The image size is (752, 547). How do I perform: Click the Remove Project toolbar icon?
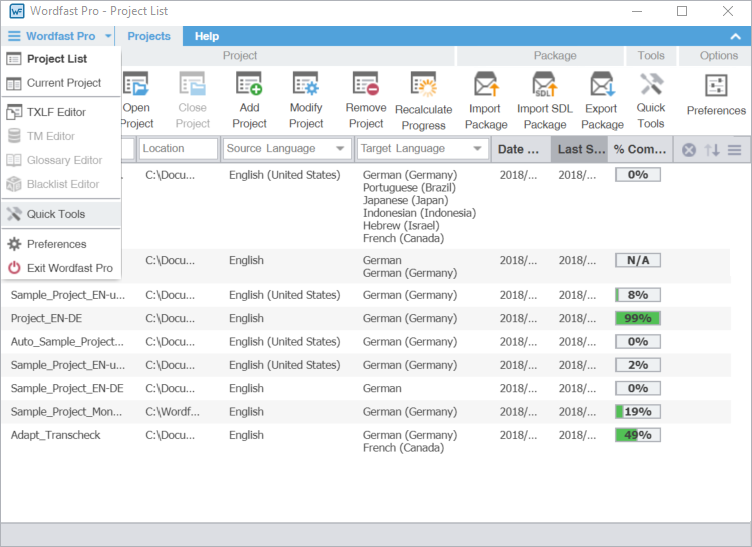366,83
